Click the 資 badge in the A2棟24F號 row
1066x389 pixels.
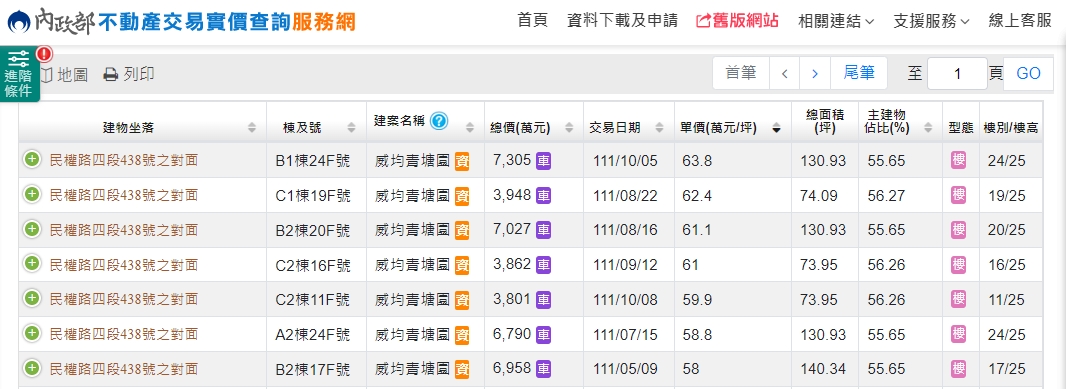(x=462, y=335)
